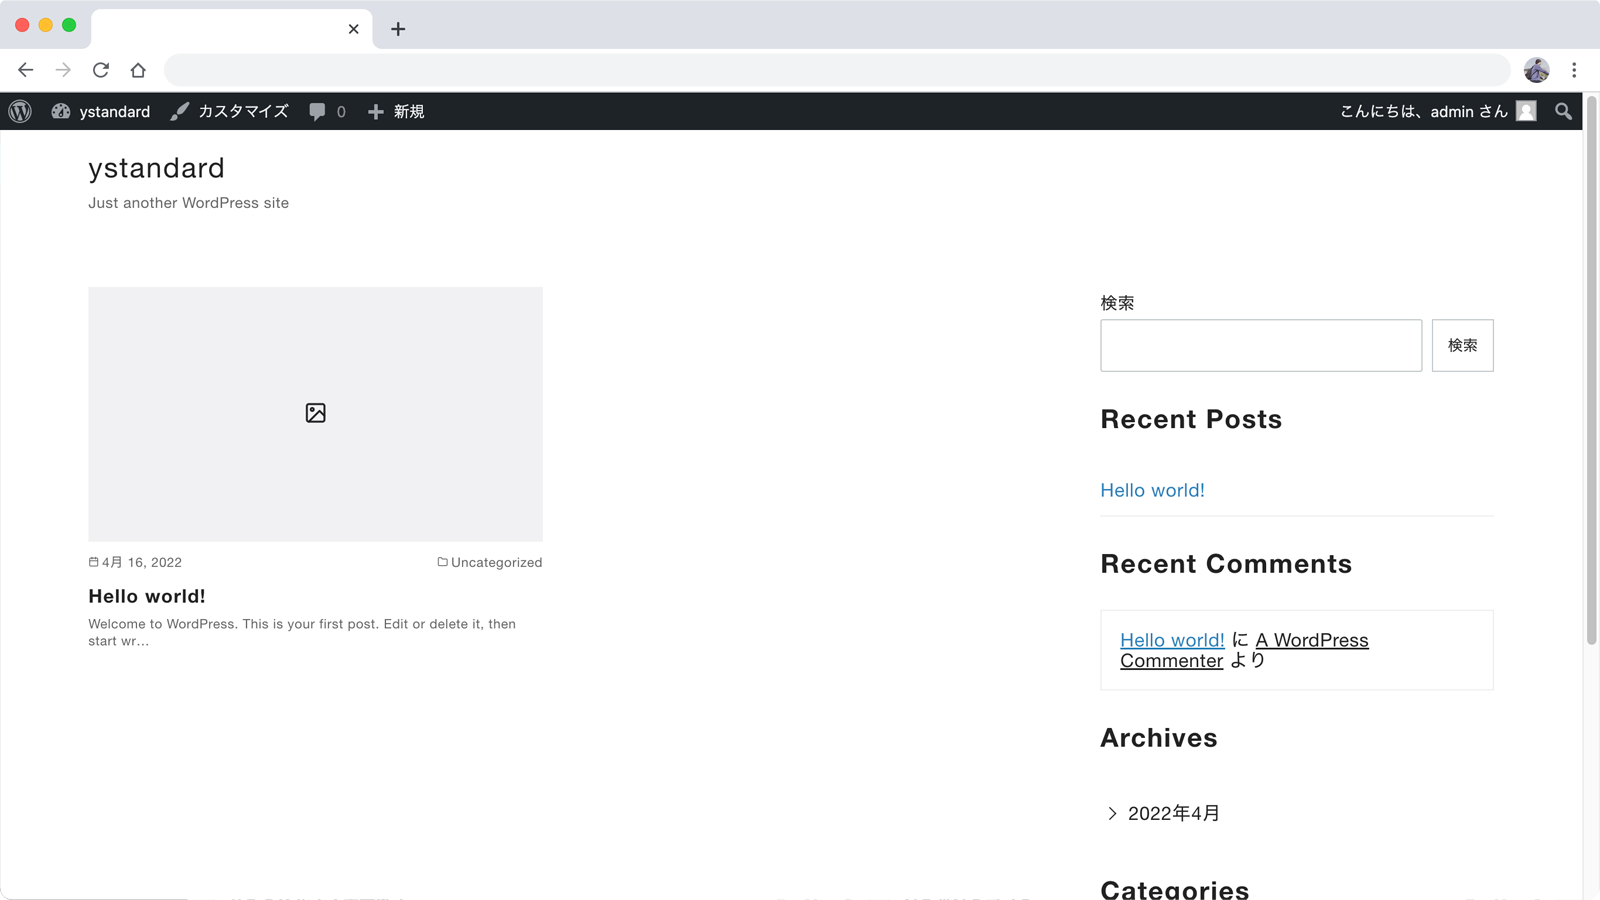Click the WordPress logo in the admin bar

(19, 111)
